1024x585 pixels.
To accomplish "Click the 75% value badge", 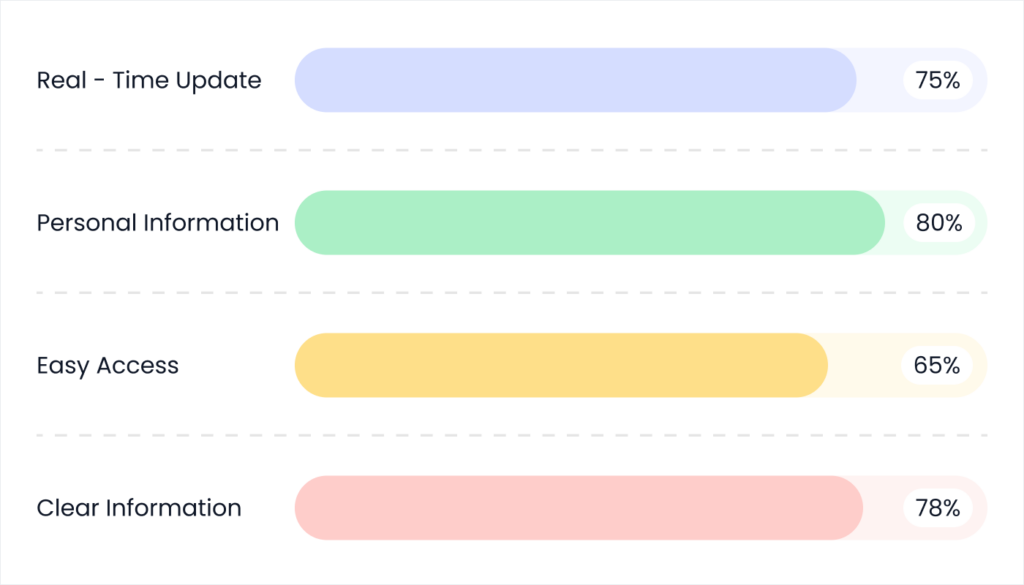I will pos(938,80).
